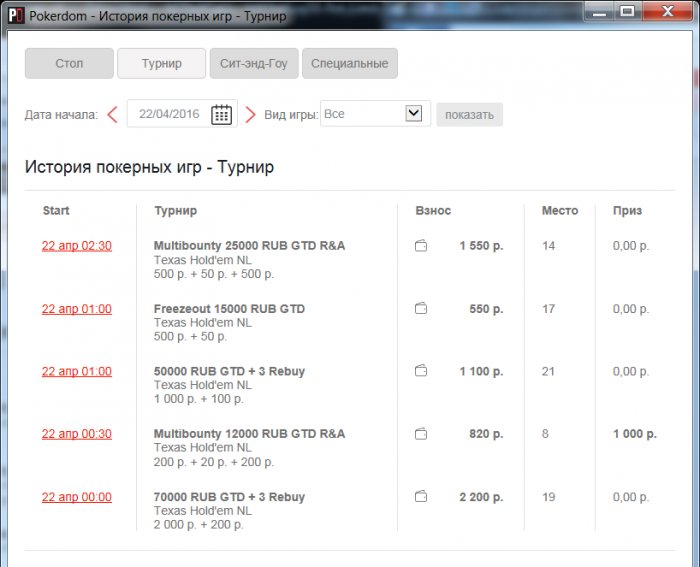Click place value 21
This screenshot has width=700, height=567.
click(549, 371)
